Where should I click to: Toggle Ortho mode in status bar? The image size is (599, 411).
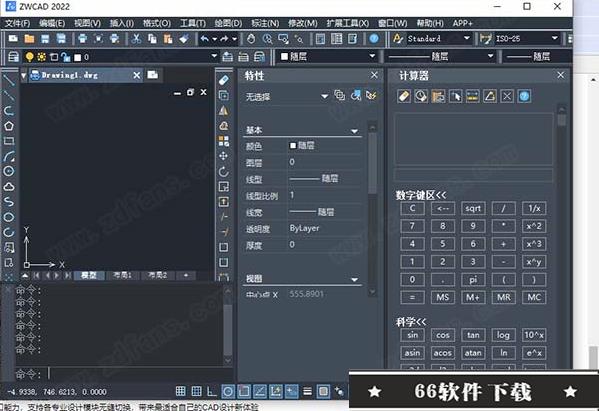tap(212, 391)
